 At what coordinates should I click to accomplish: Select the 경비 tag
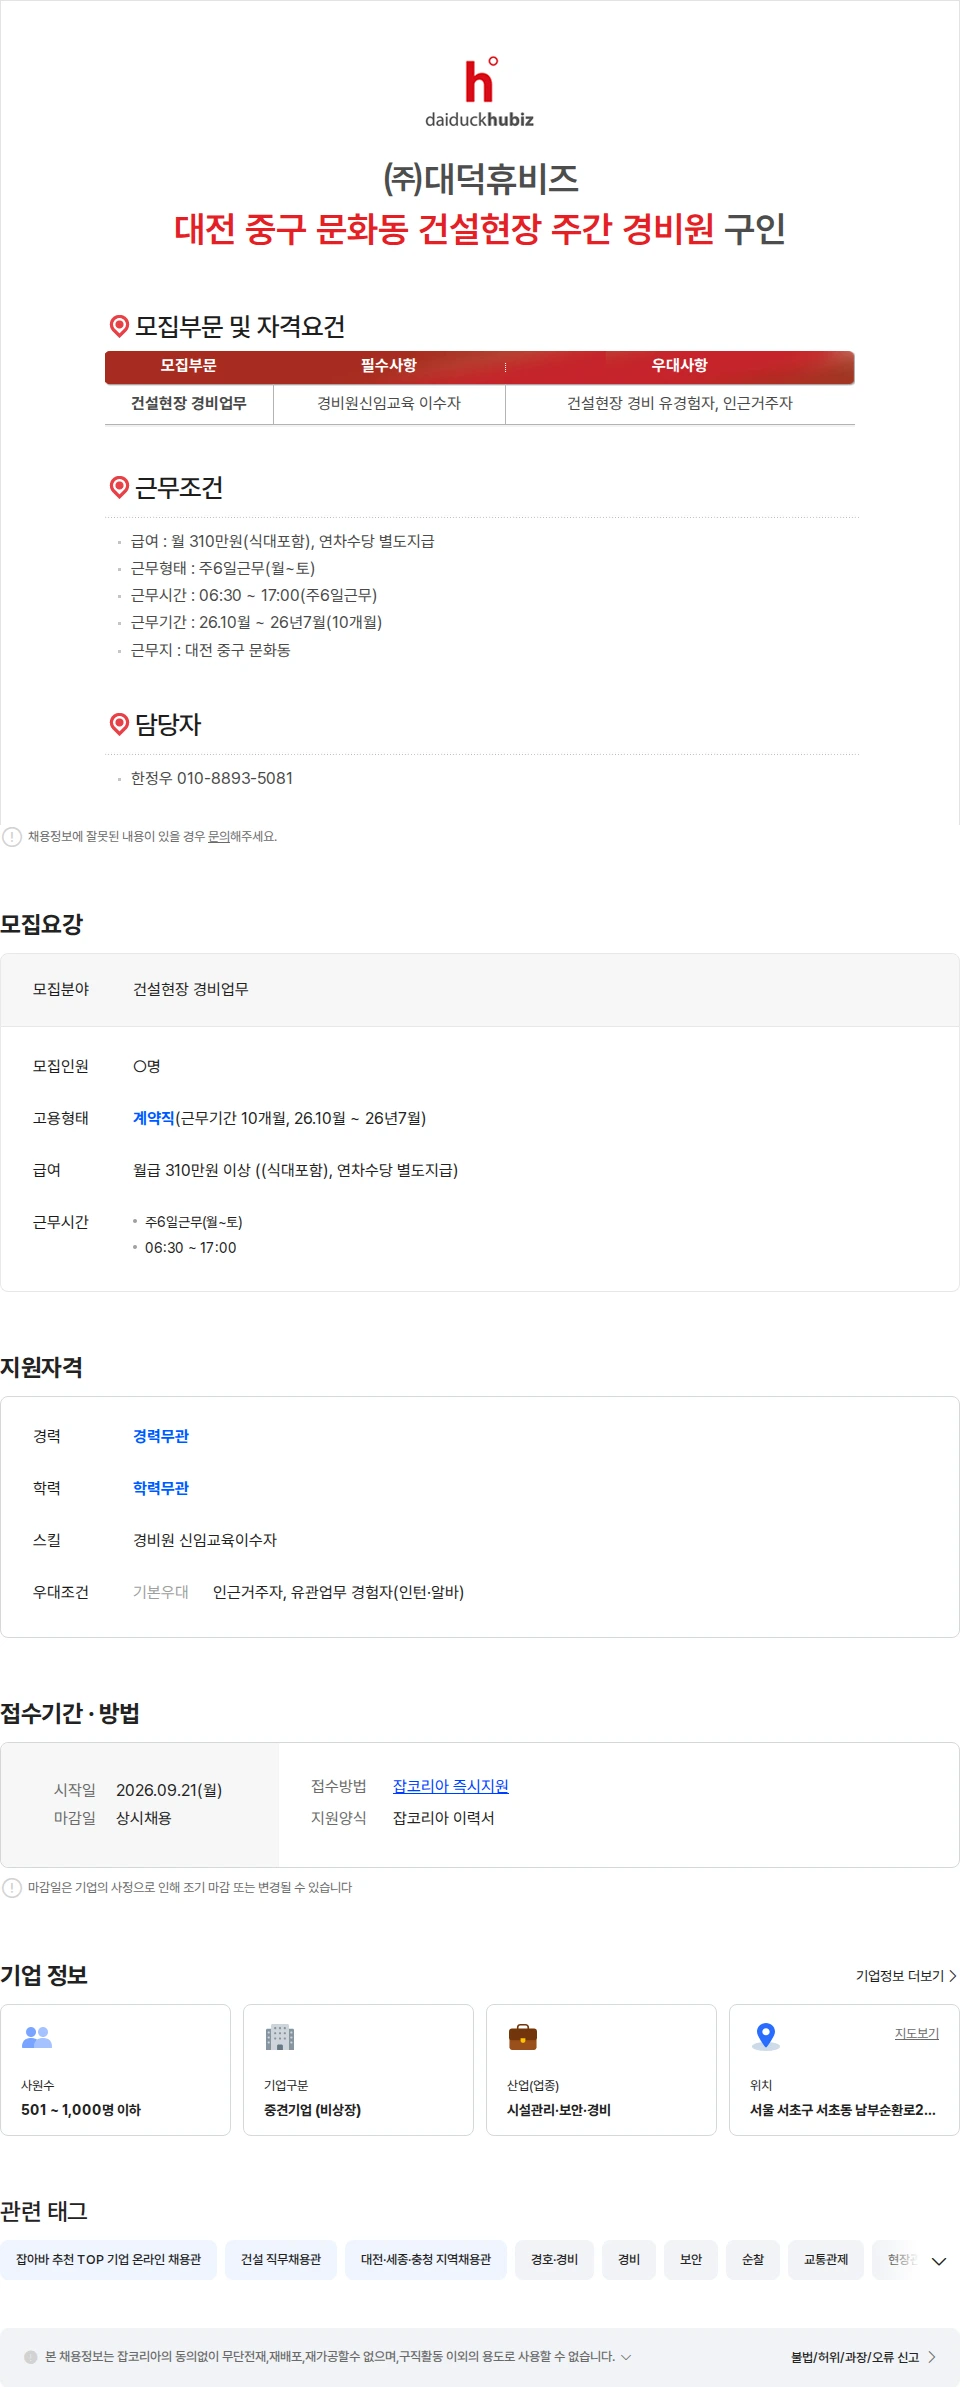629,2260
